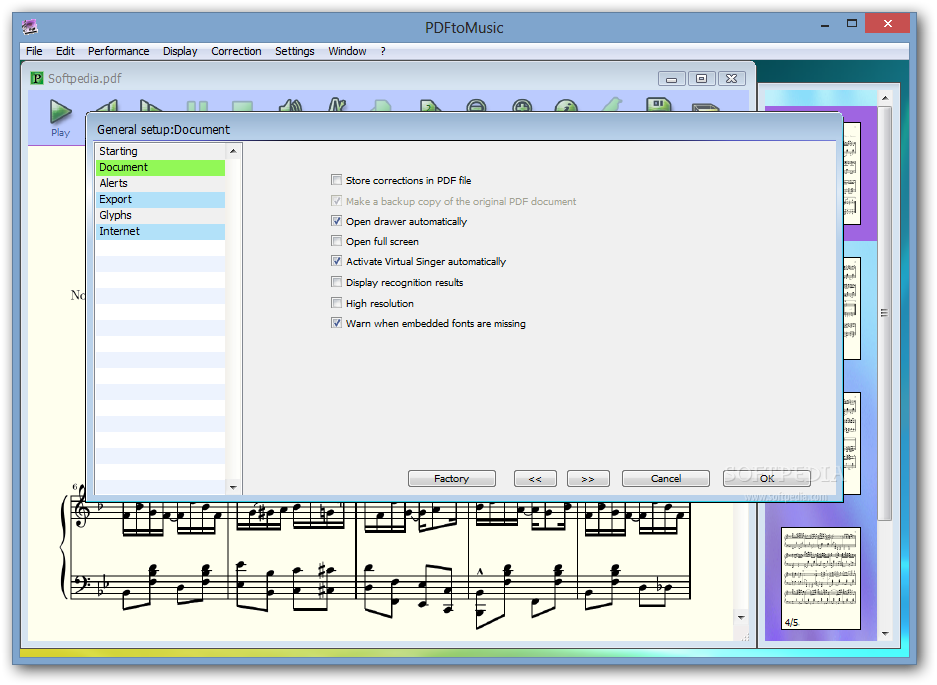Select the Internet setup category
Image resolution: width=937 pixels, height=685 pixels.
(160, 231)
